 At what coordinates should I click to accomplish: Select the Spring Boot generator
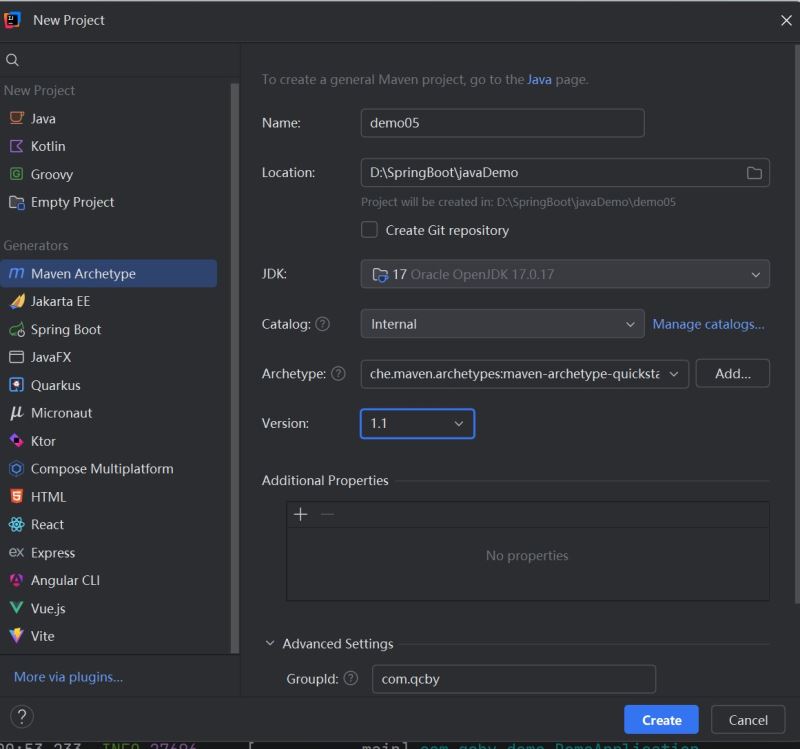(65, 329)
